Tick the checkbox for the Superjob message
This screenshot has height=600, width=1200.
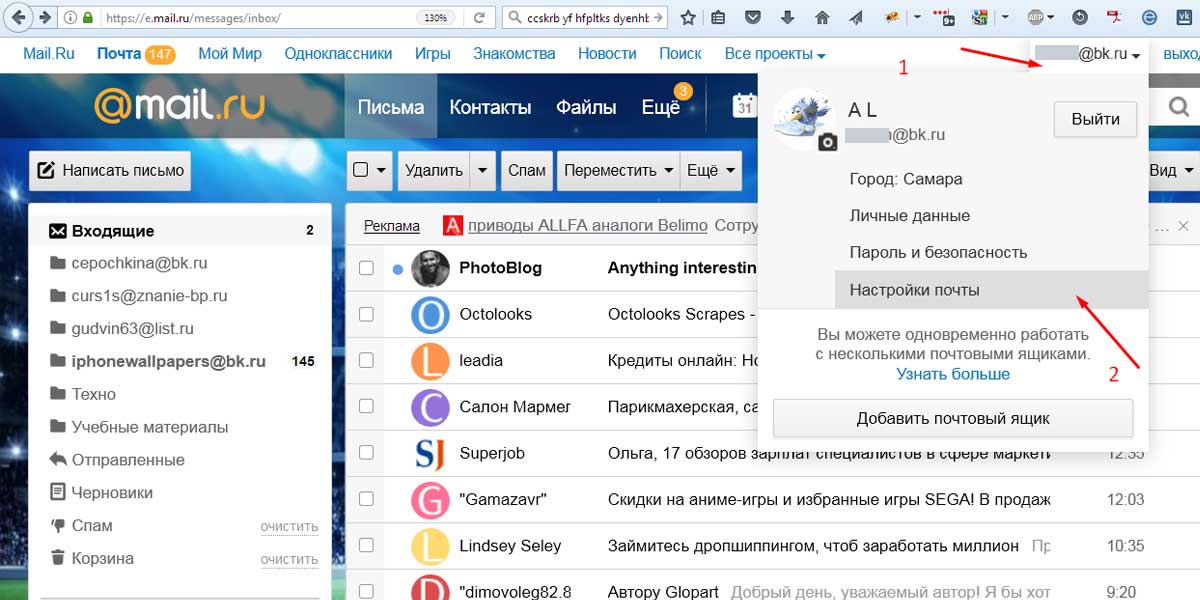[366, 453]
